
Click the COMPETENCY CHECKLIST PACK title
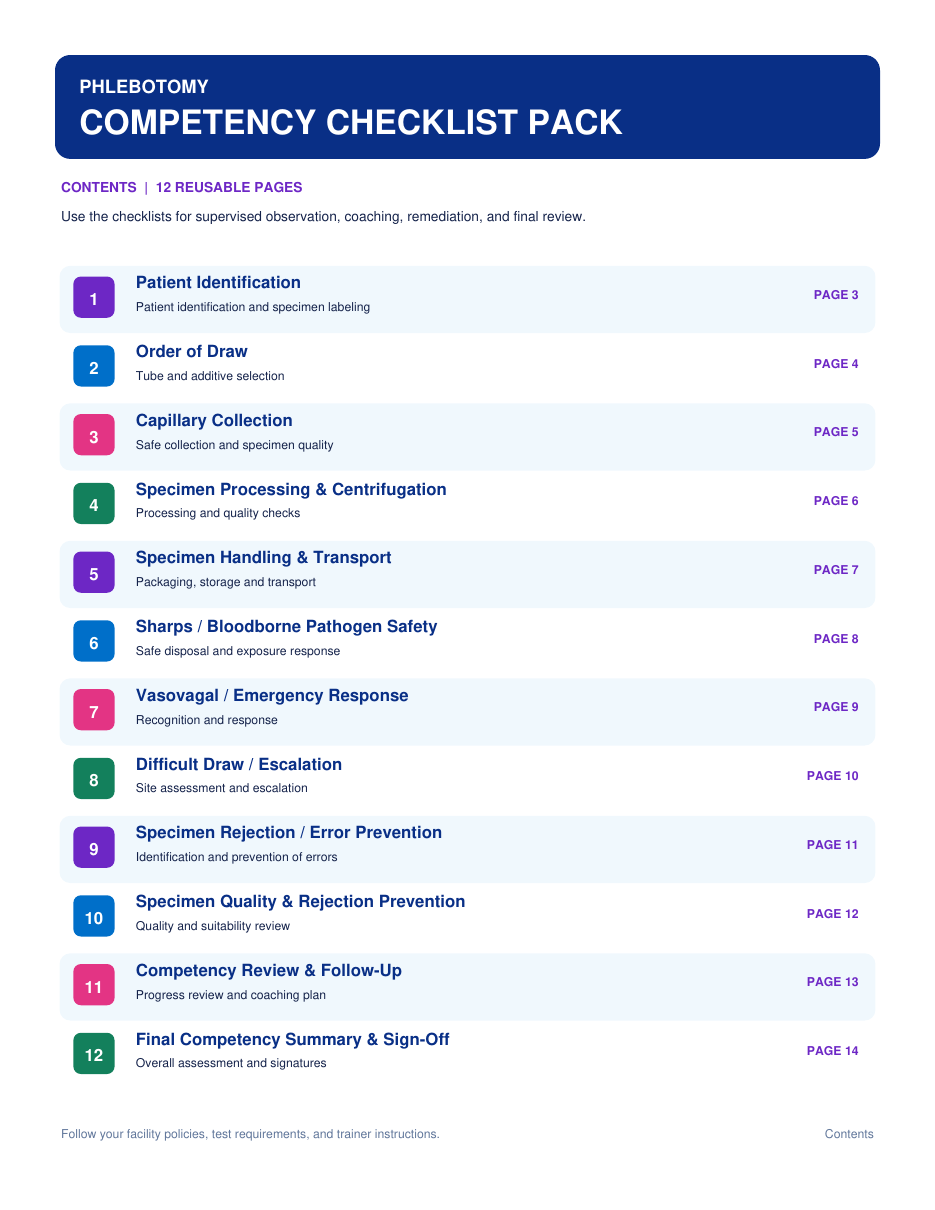(x=351, y=122)
